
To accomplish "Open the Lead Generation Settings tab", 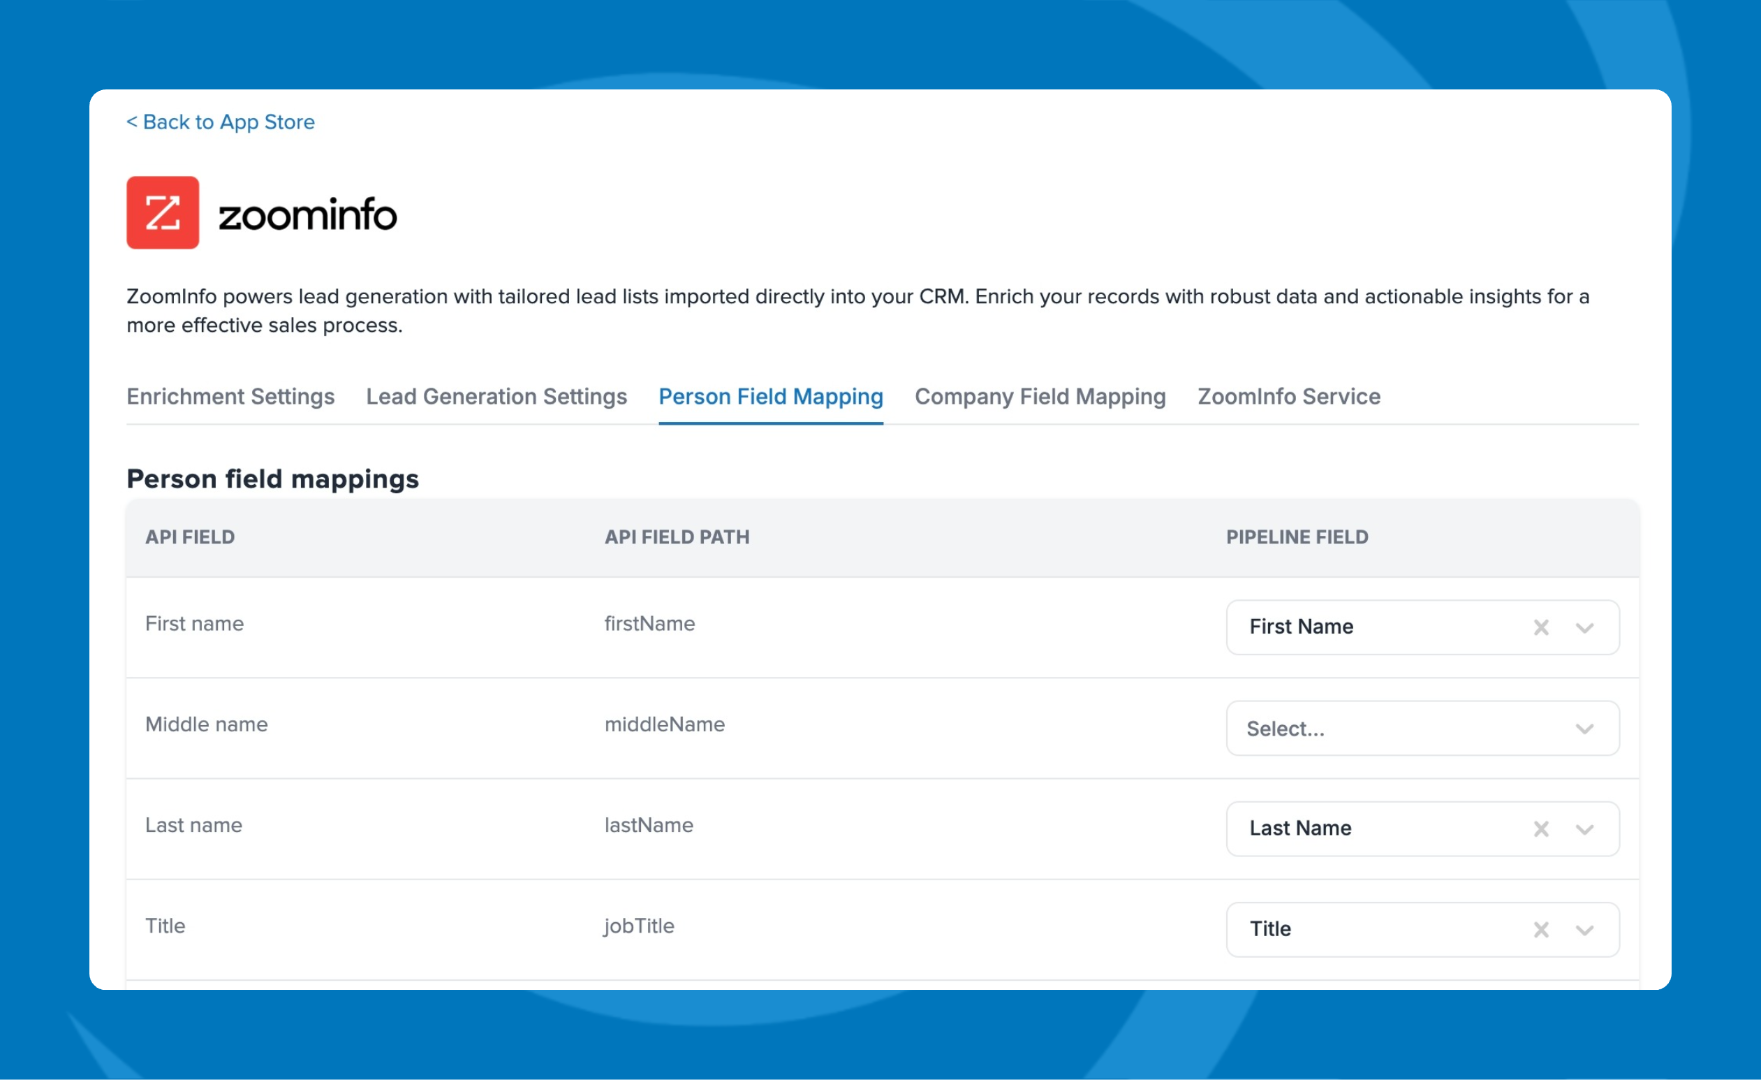I will [496, 397].
